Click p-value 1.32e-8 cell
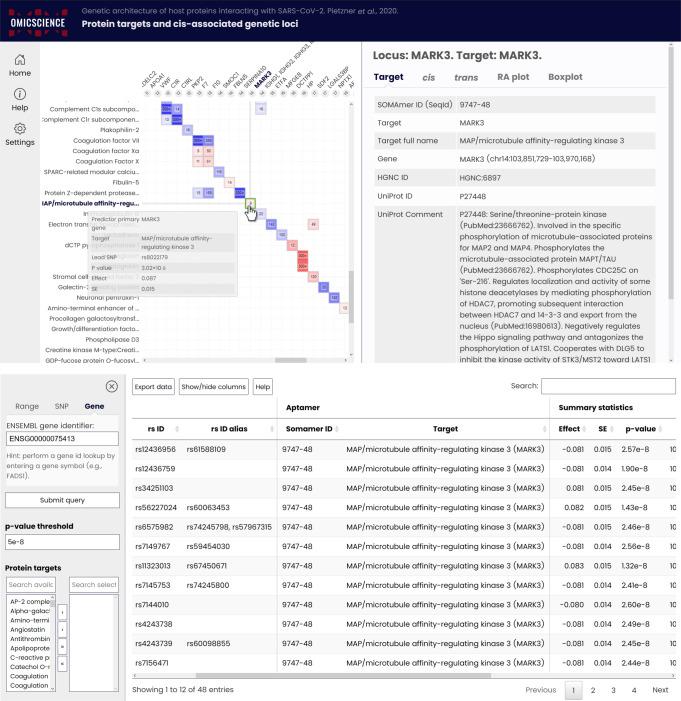This screenshot has width=681, height=701. [x=634, y=566]
